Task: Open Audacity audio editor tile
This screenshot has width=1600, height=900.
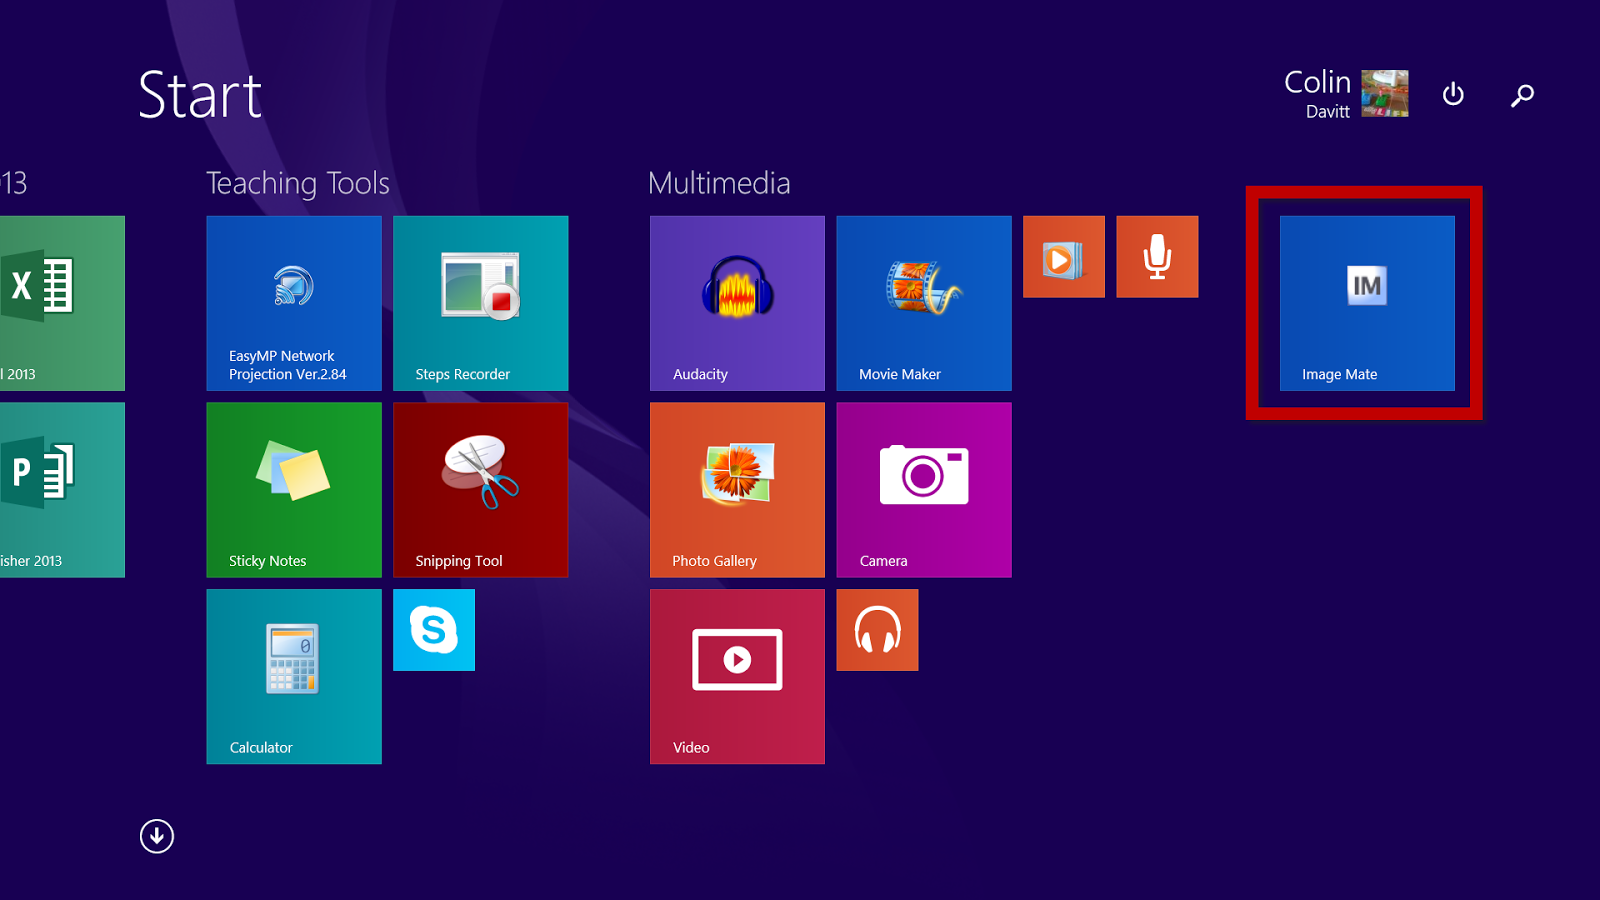Action: coord(737,303)
